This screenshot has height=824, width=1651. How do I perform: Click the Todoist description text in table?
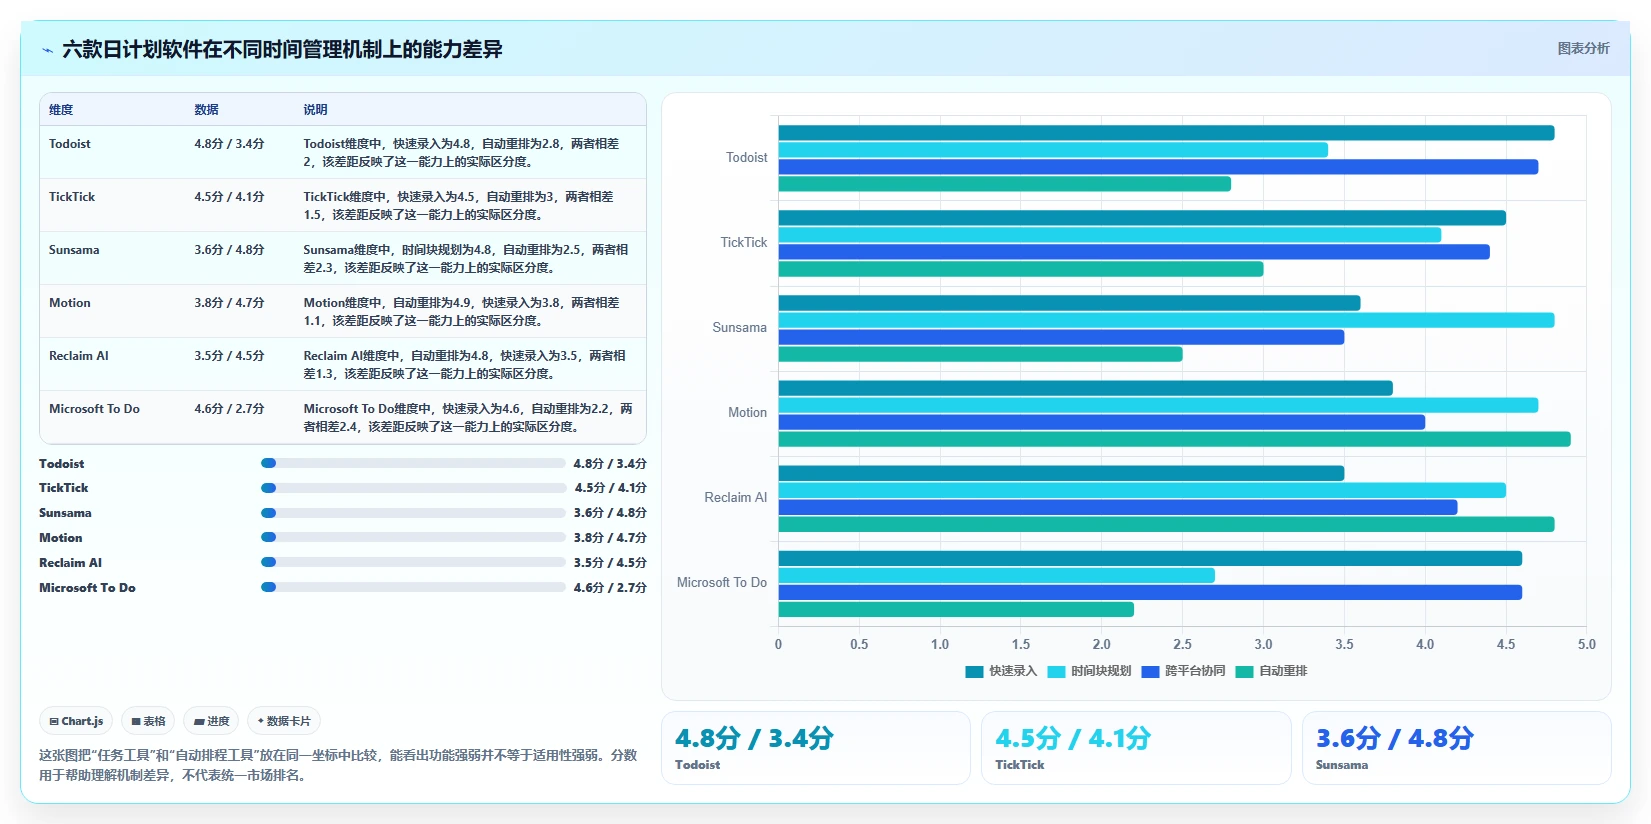click(462, 153)
